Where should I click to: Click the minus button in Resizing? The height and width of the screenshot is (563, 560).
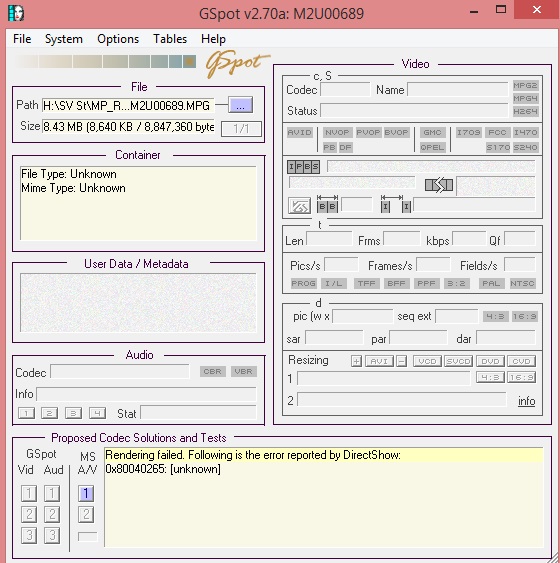coord(402,361)
